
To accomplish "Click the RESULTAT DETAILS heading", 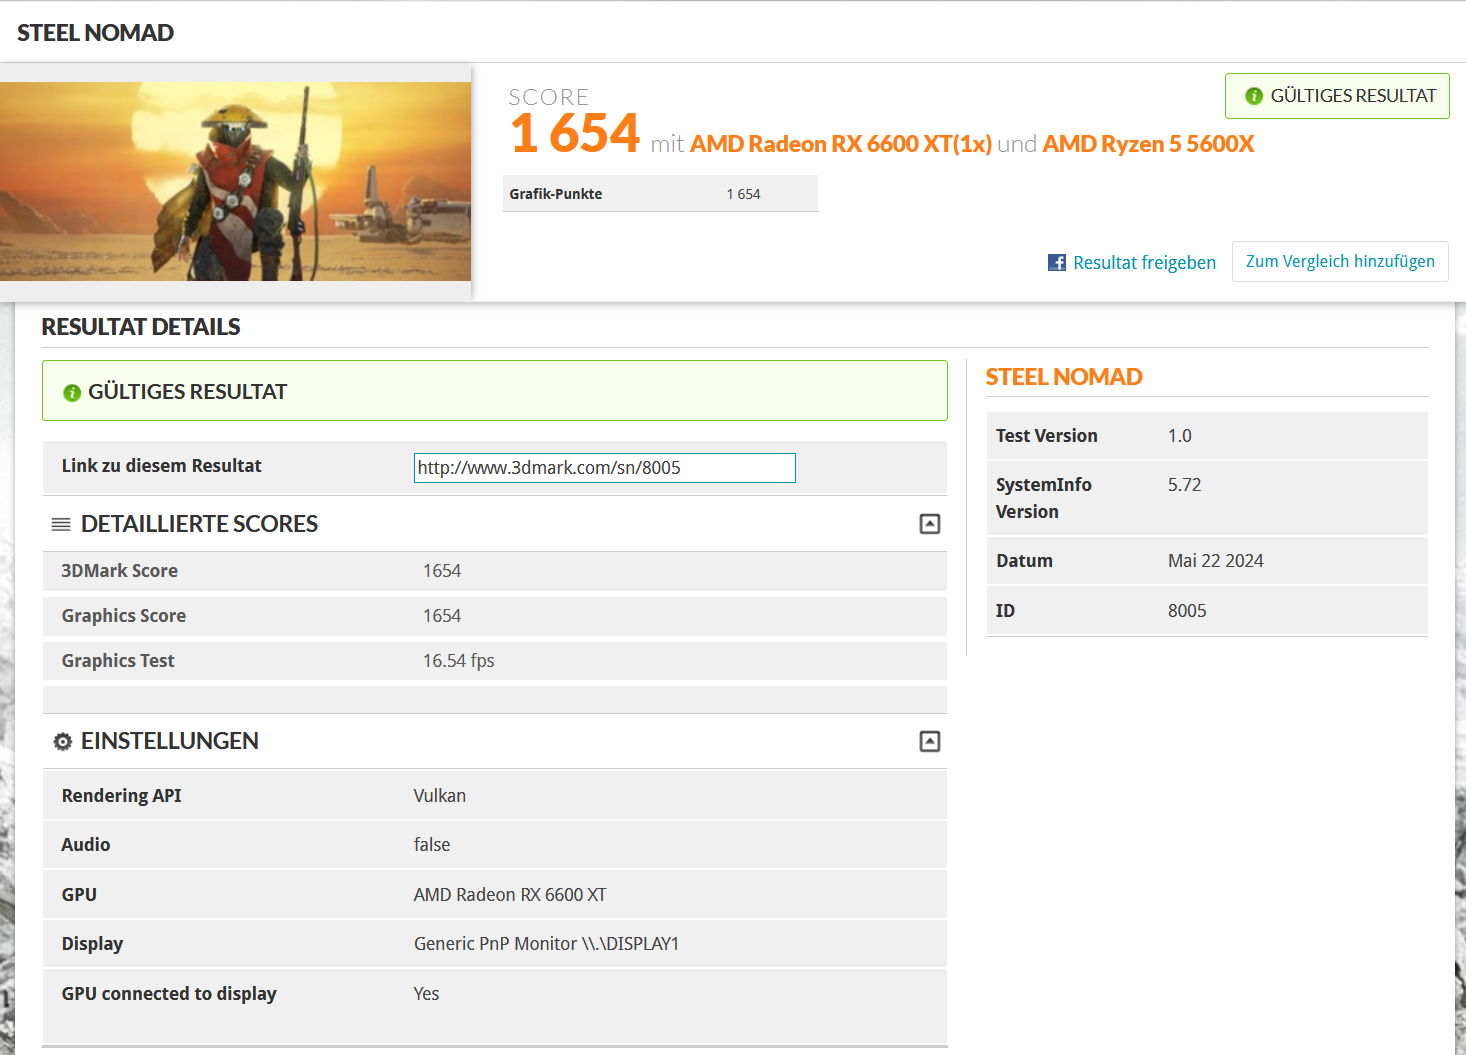I will pos(141,327).
